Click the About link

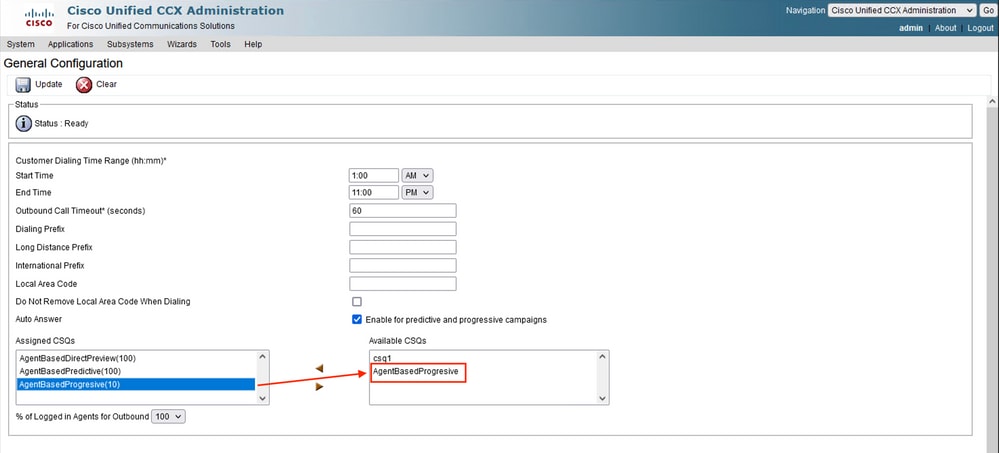[x=945, y=28]
